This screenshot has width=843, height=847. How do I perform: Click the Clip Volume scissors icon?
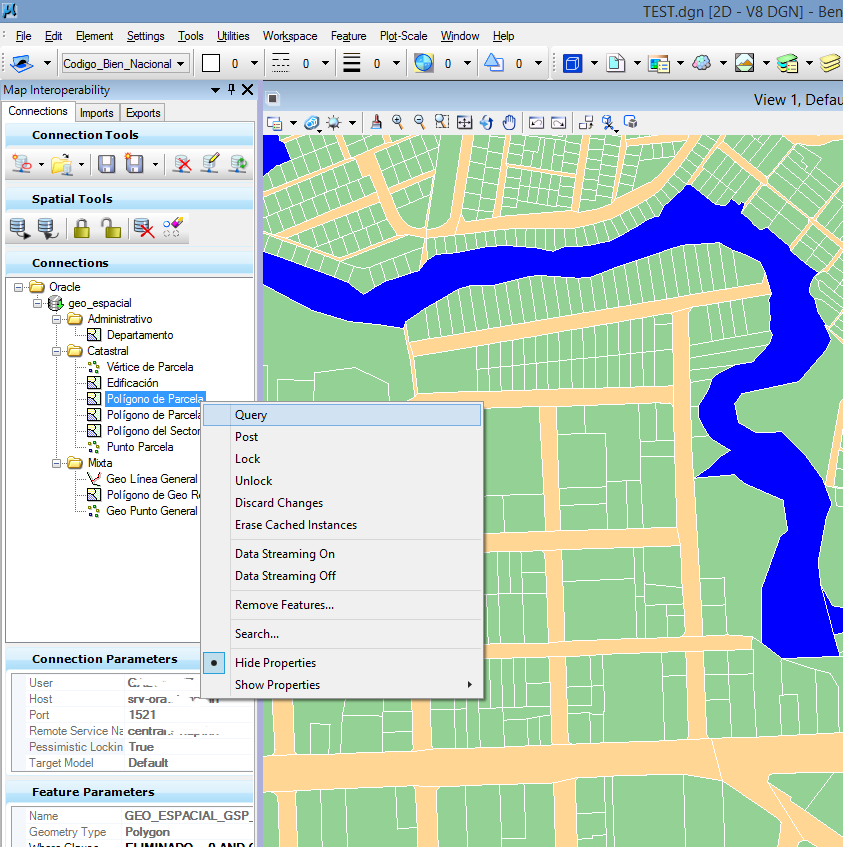609,123
